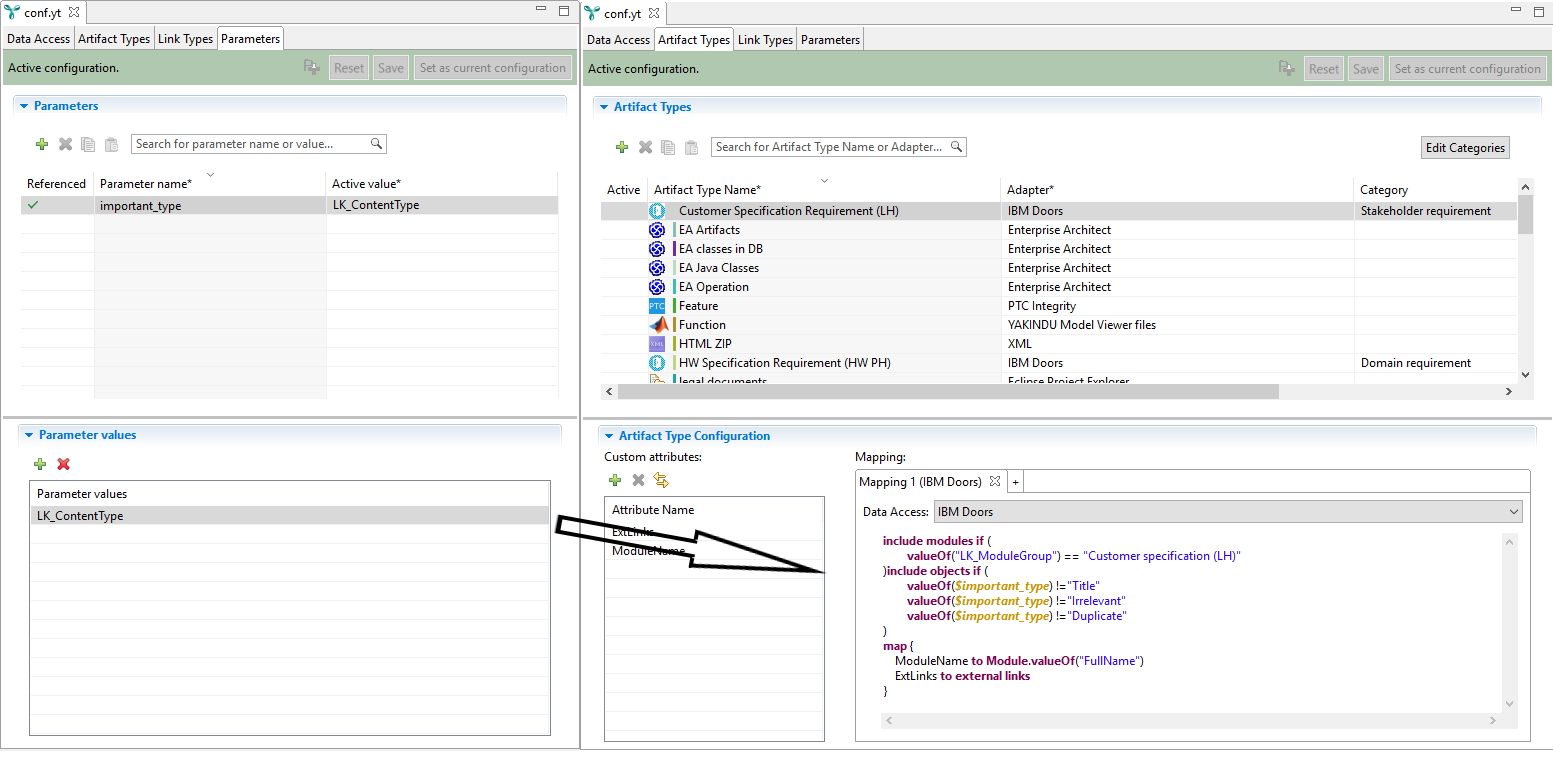Select EA Operation artifact type row
The width and height of the screenshot is (1553, 771).
click(1060, 287)
